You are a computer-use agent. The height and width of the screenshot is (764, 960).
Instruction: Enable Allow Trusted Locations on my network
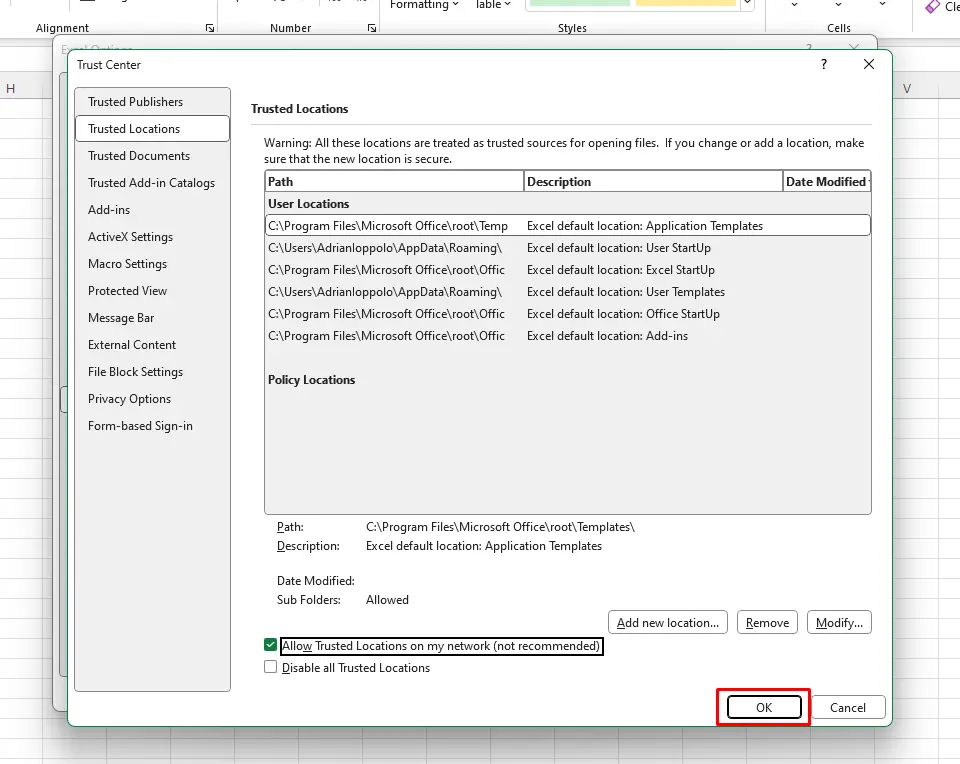[271, 646]
